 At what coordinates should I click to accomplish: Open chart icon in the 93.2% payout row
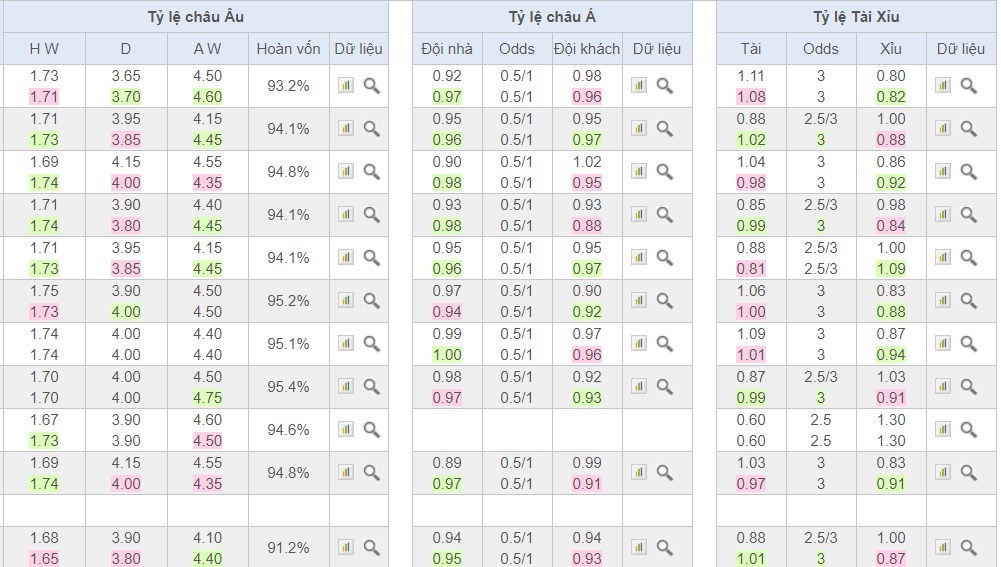(346, 86)
